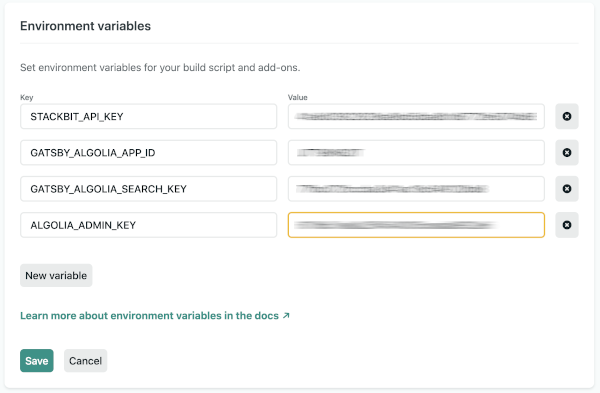Edit the ALGOLIA_ADMIN_KEY key field
The image size is (600, 393).
coord(148,225)
